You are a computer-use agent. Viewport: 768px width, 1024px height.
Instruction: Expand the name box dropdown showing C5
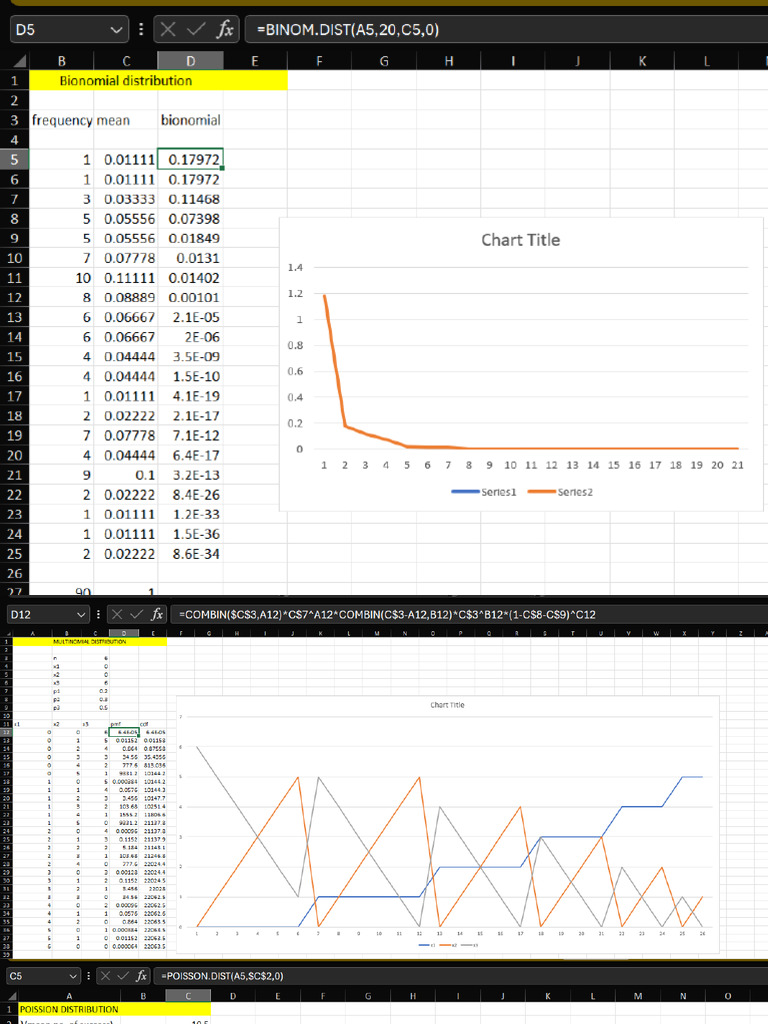[73, 976]
